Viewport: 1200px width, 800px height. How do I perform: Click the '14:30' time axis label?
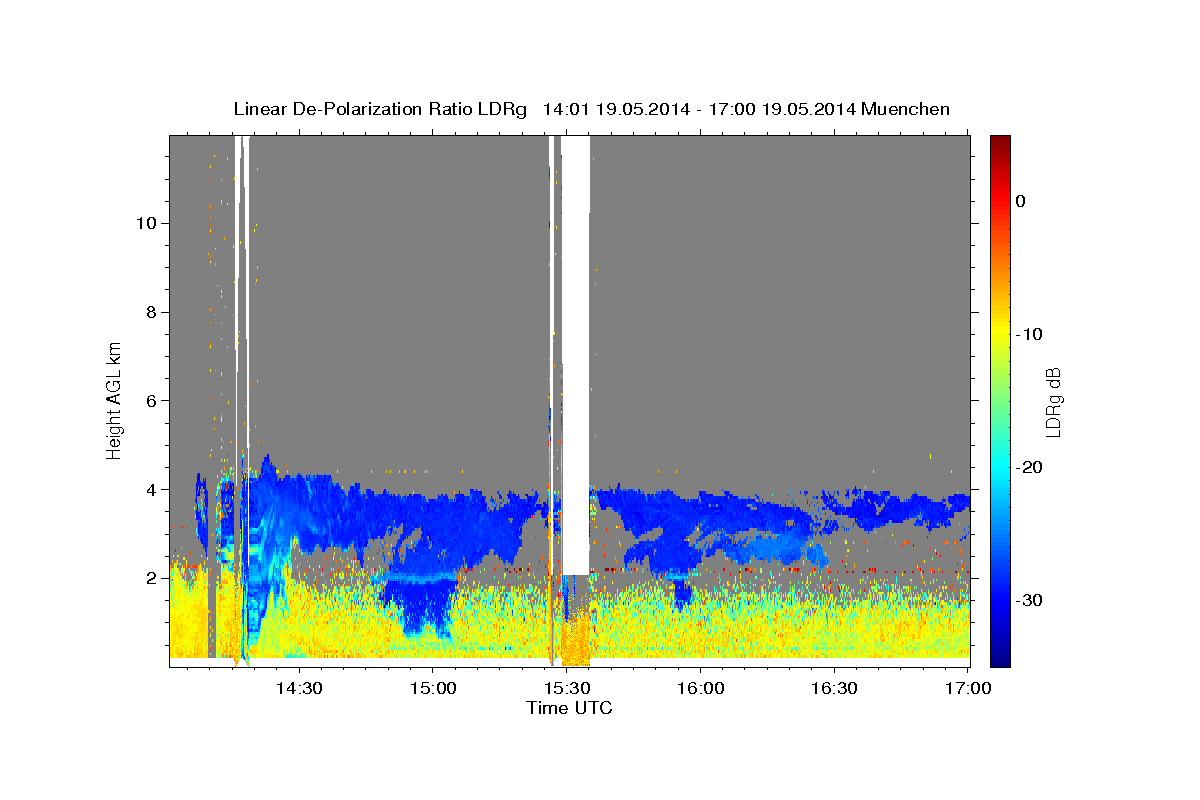(x=299, y=689)
